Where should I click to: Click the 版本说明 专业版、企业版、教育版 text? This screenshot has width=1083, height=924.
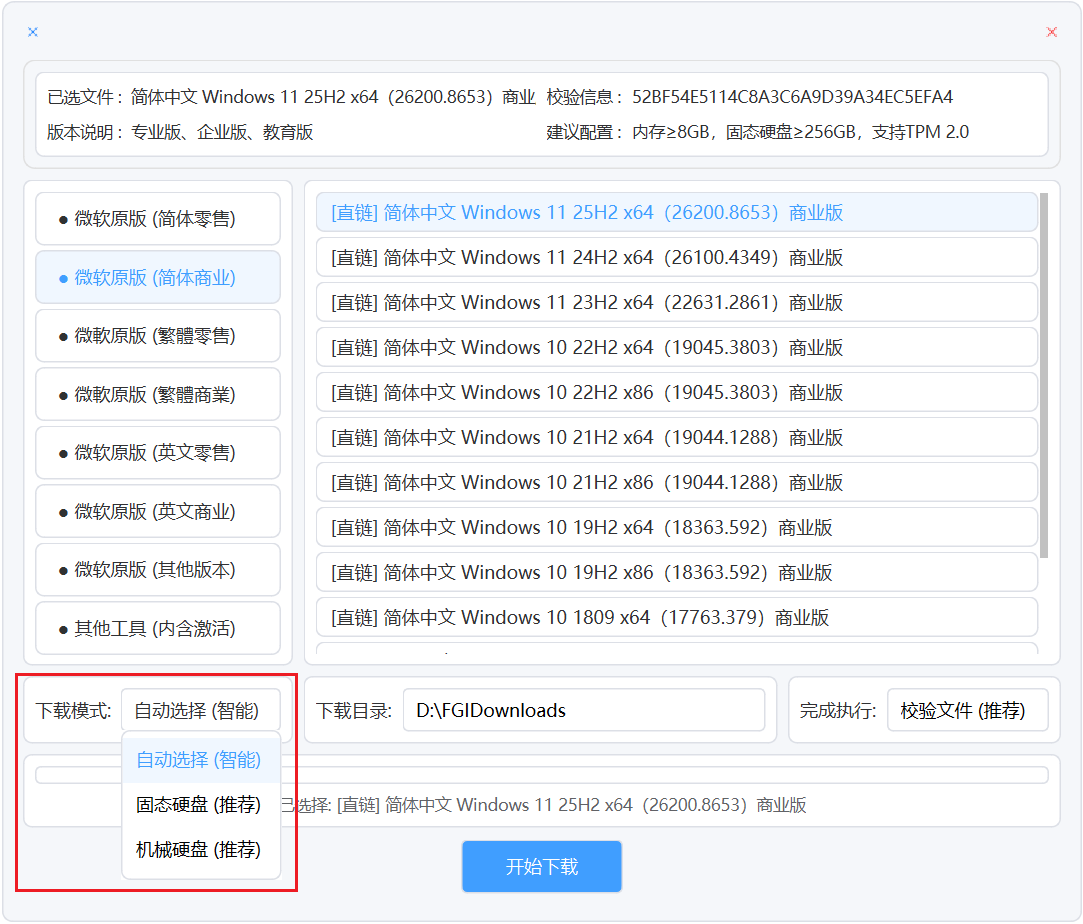[x=222, y=132]
